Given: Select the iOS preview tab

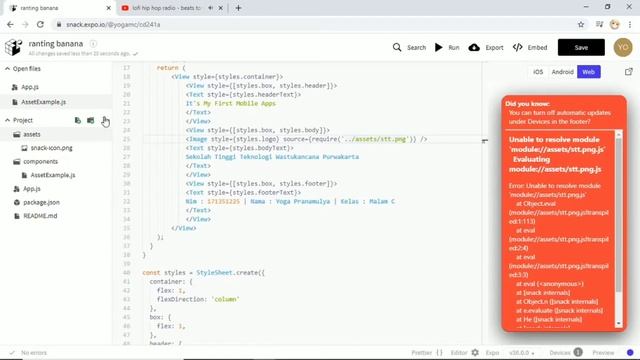Looking at the screenshot, I should click(x=538, y=72).
